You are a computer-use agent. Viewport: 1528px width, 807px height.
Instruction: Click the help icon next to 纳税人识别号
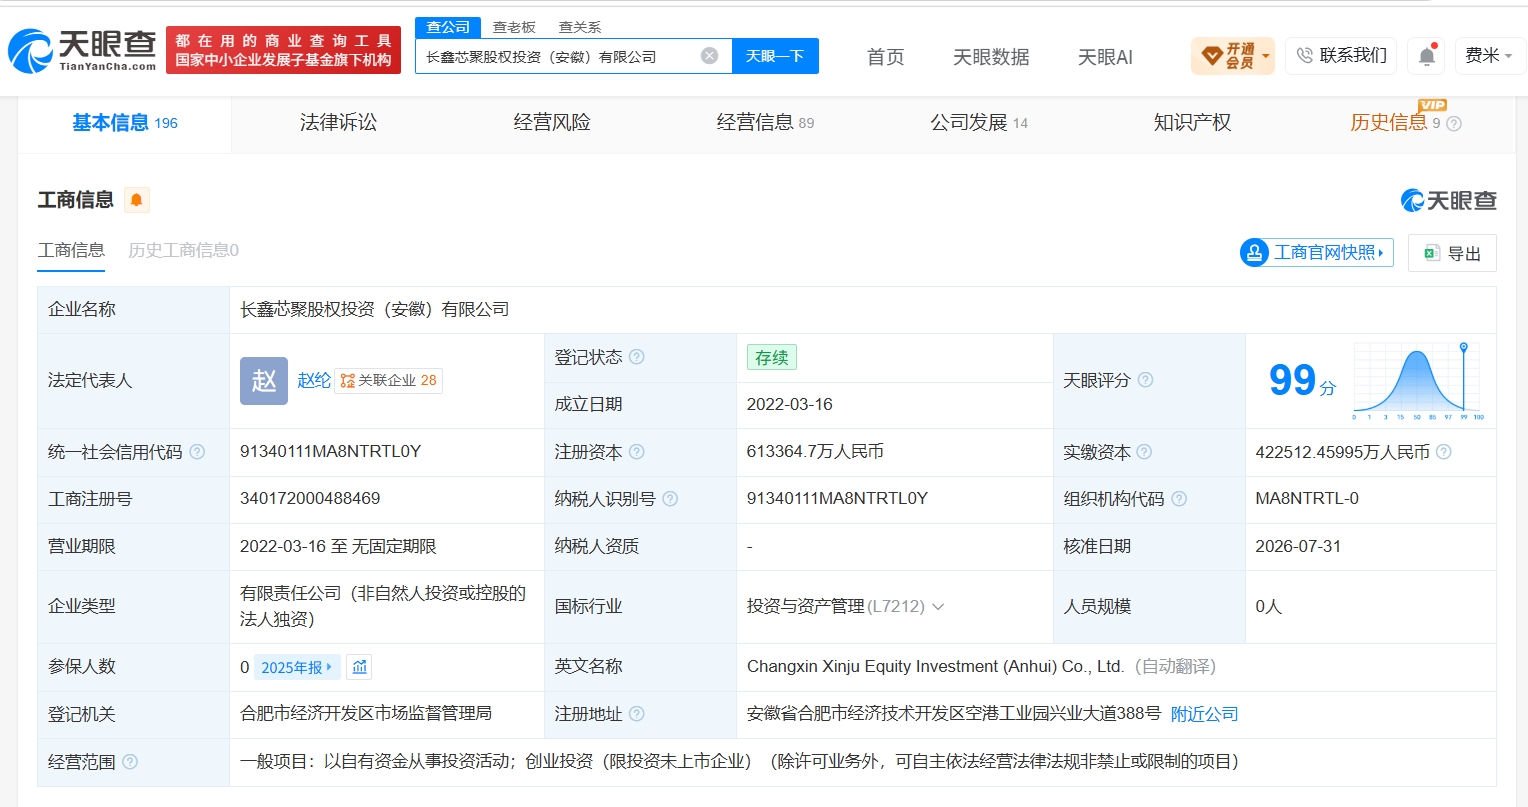coord(670,499)
